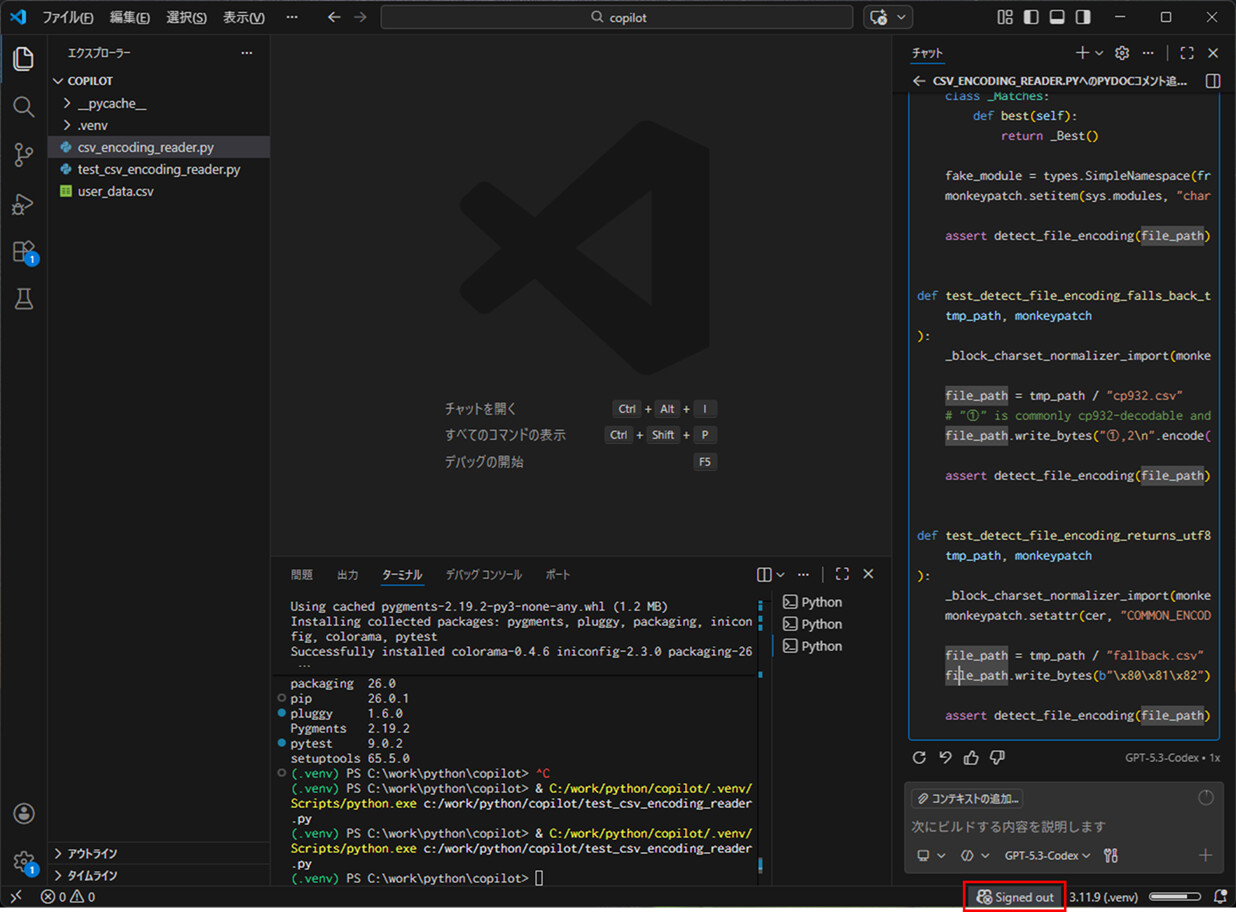This screenshot has width=1236, height=912.
Task: Give a thumbs up to the Copilot response
Action: 969,757
